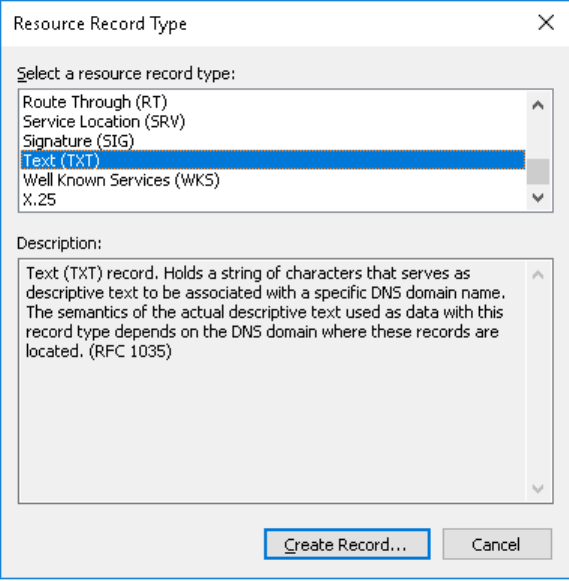
Task: Click the description box scroll down arrow
Action: [x=538, y=488]
